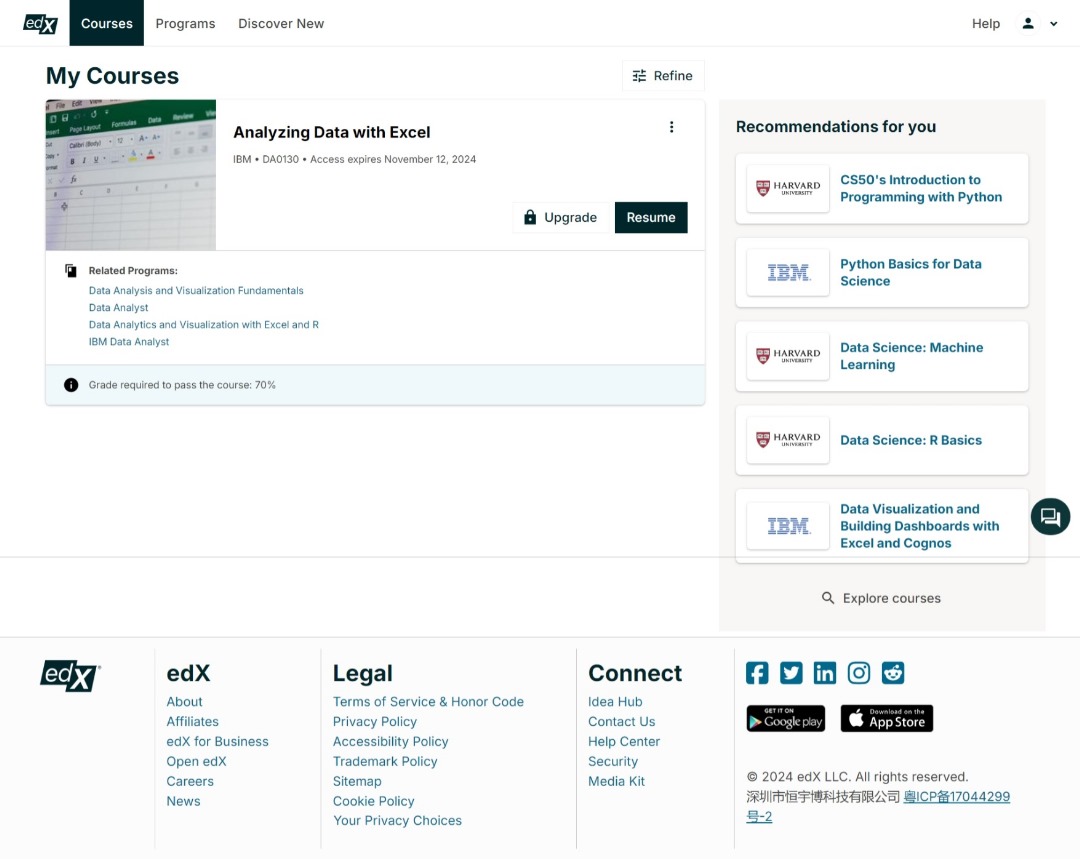Open the Media Kit link
1080x859 pixels.
[x=616, y=781]
